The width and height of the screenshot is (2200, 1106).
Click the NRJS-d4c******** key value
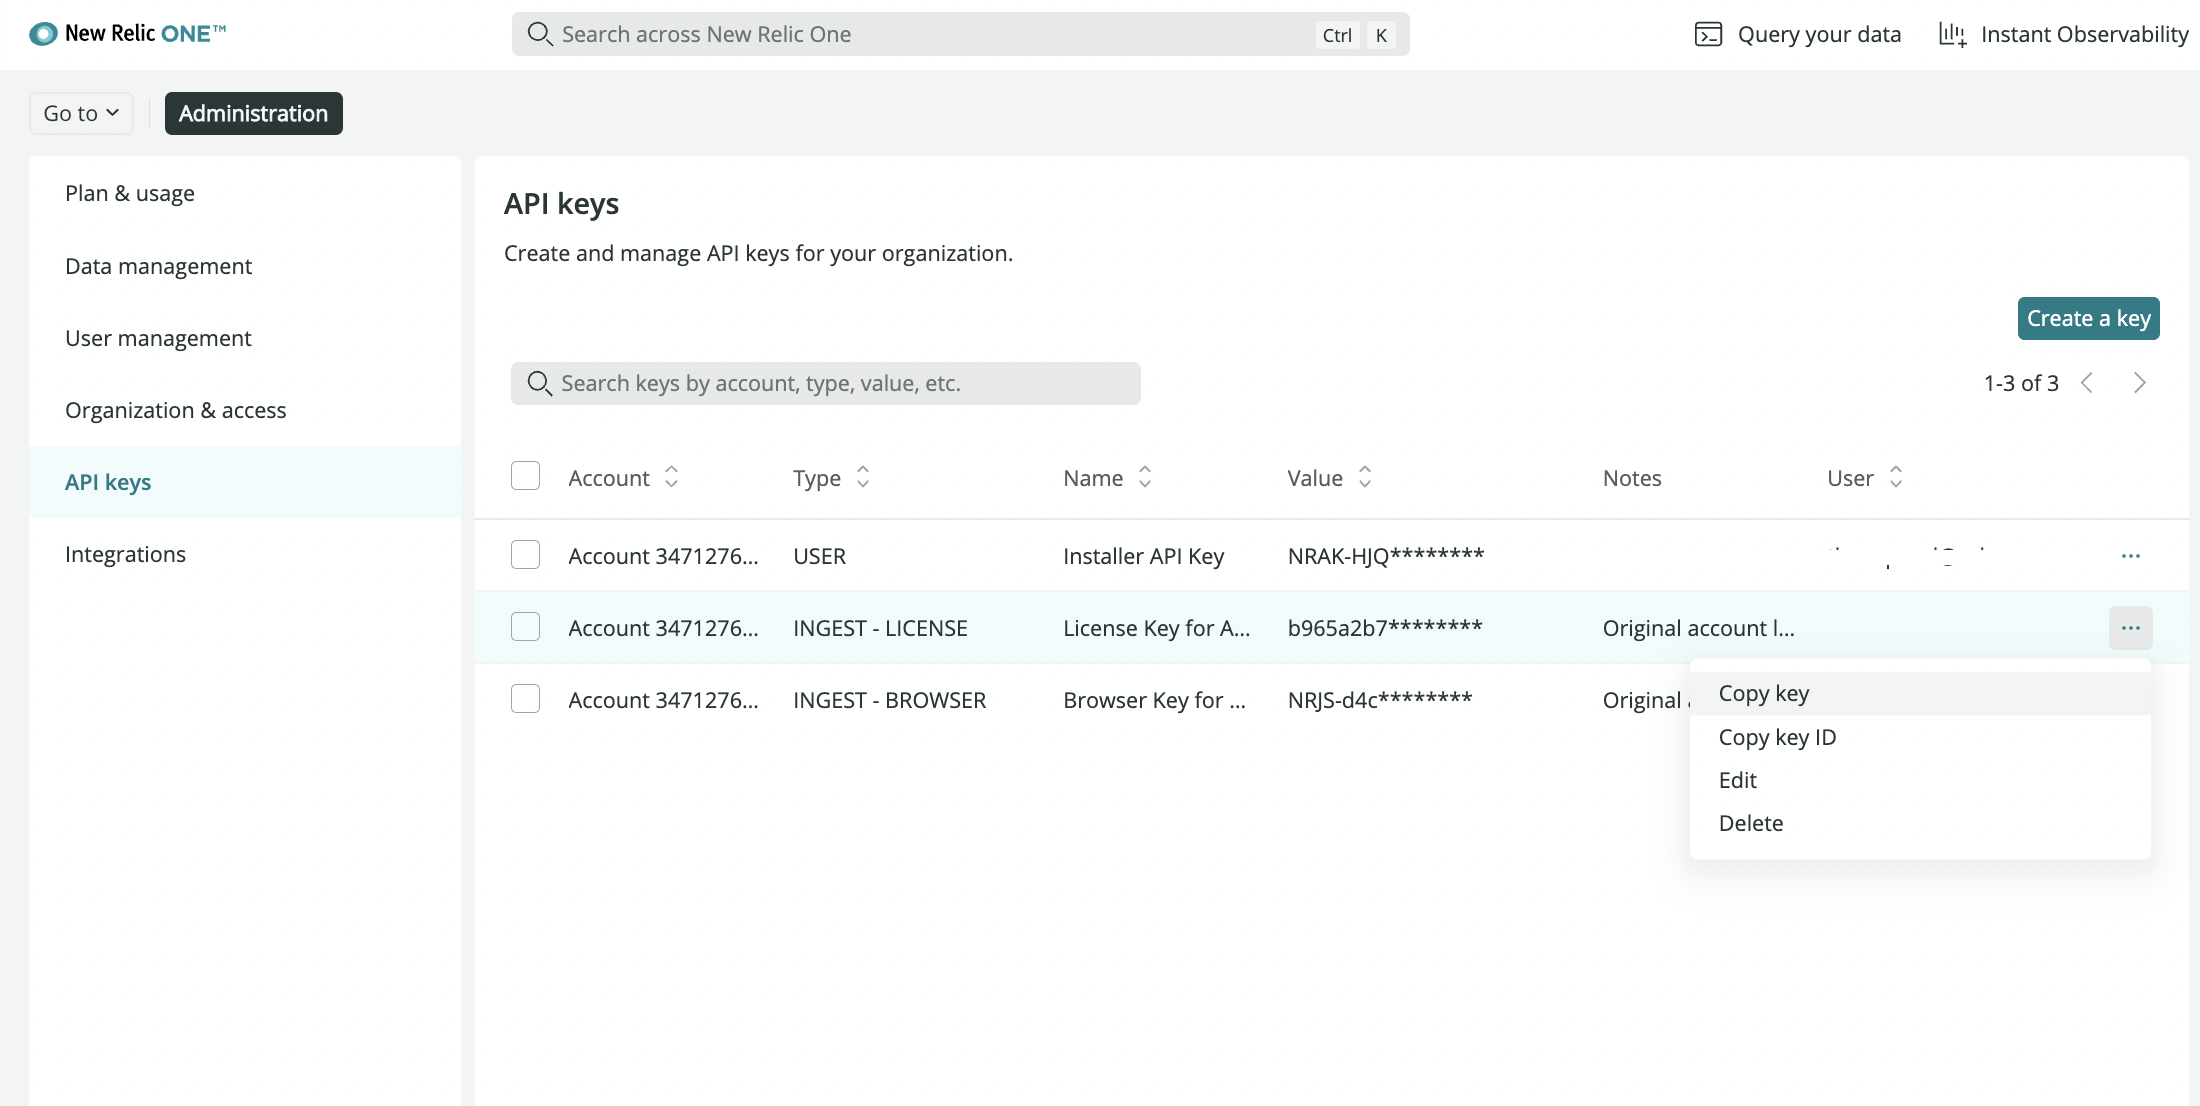point(1380,700)
